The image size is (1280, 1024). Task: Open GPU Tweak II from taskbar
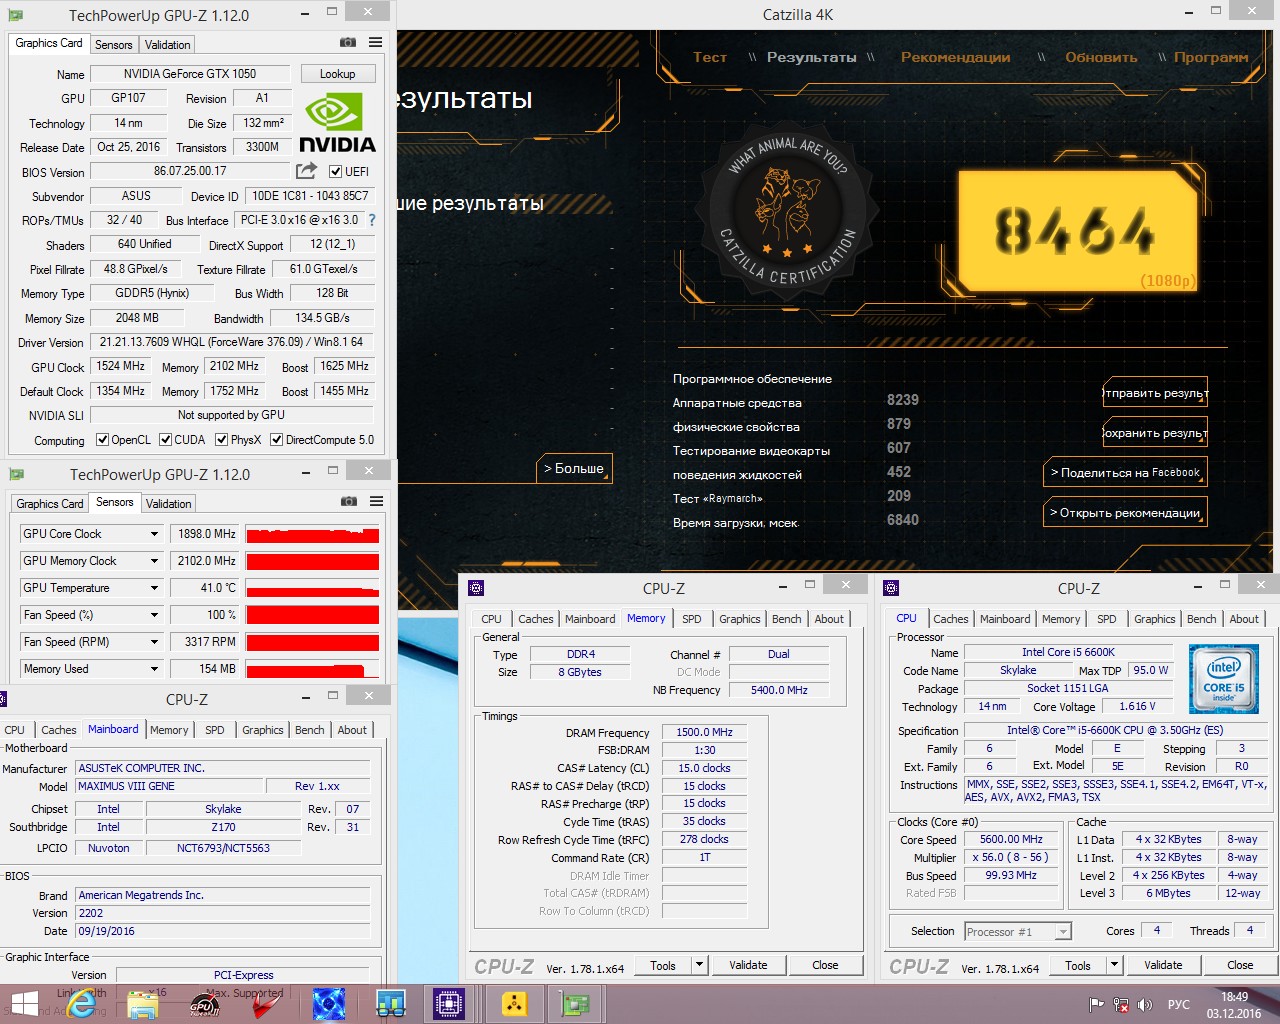point(205,1004)
